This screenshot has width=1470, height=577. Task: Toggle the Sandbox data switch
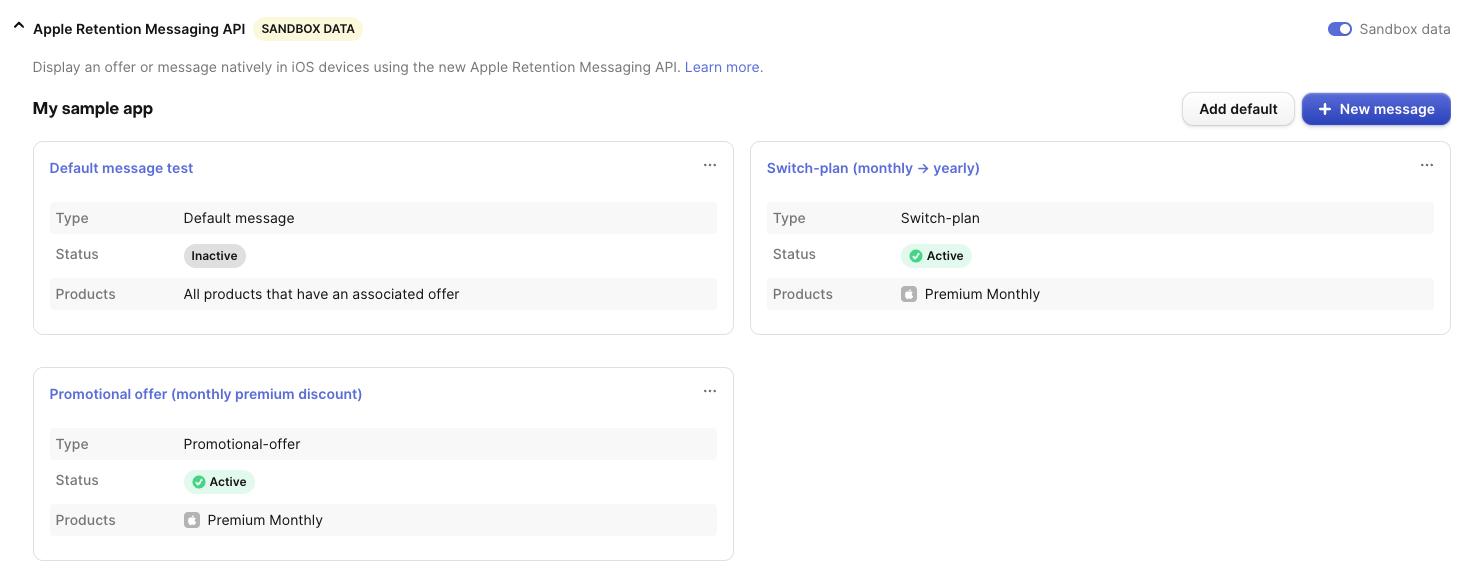click(1339, 29)
